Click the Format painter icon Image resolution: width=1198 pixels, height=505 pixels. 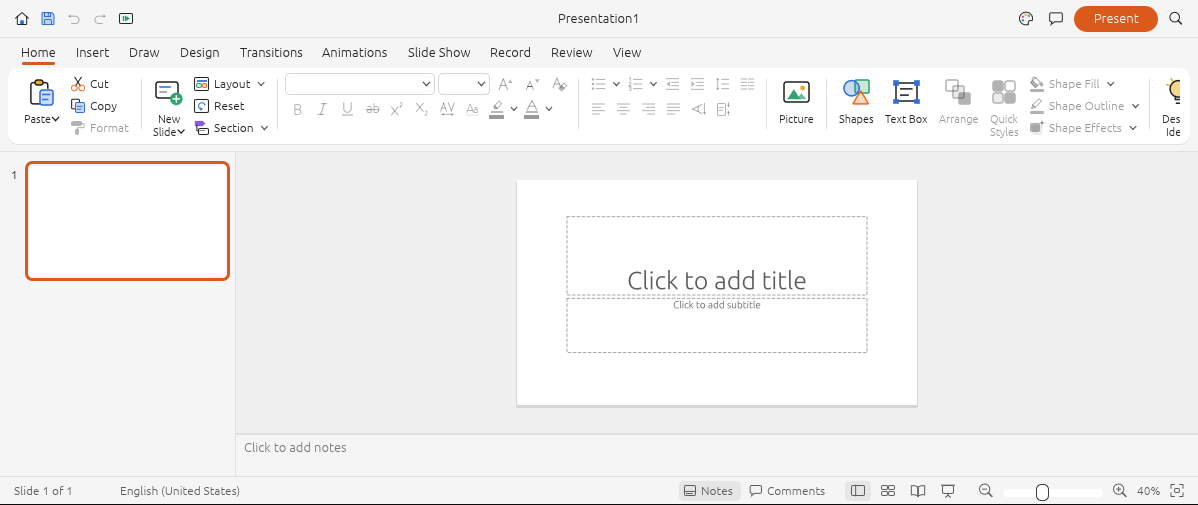coord(78,128)
